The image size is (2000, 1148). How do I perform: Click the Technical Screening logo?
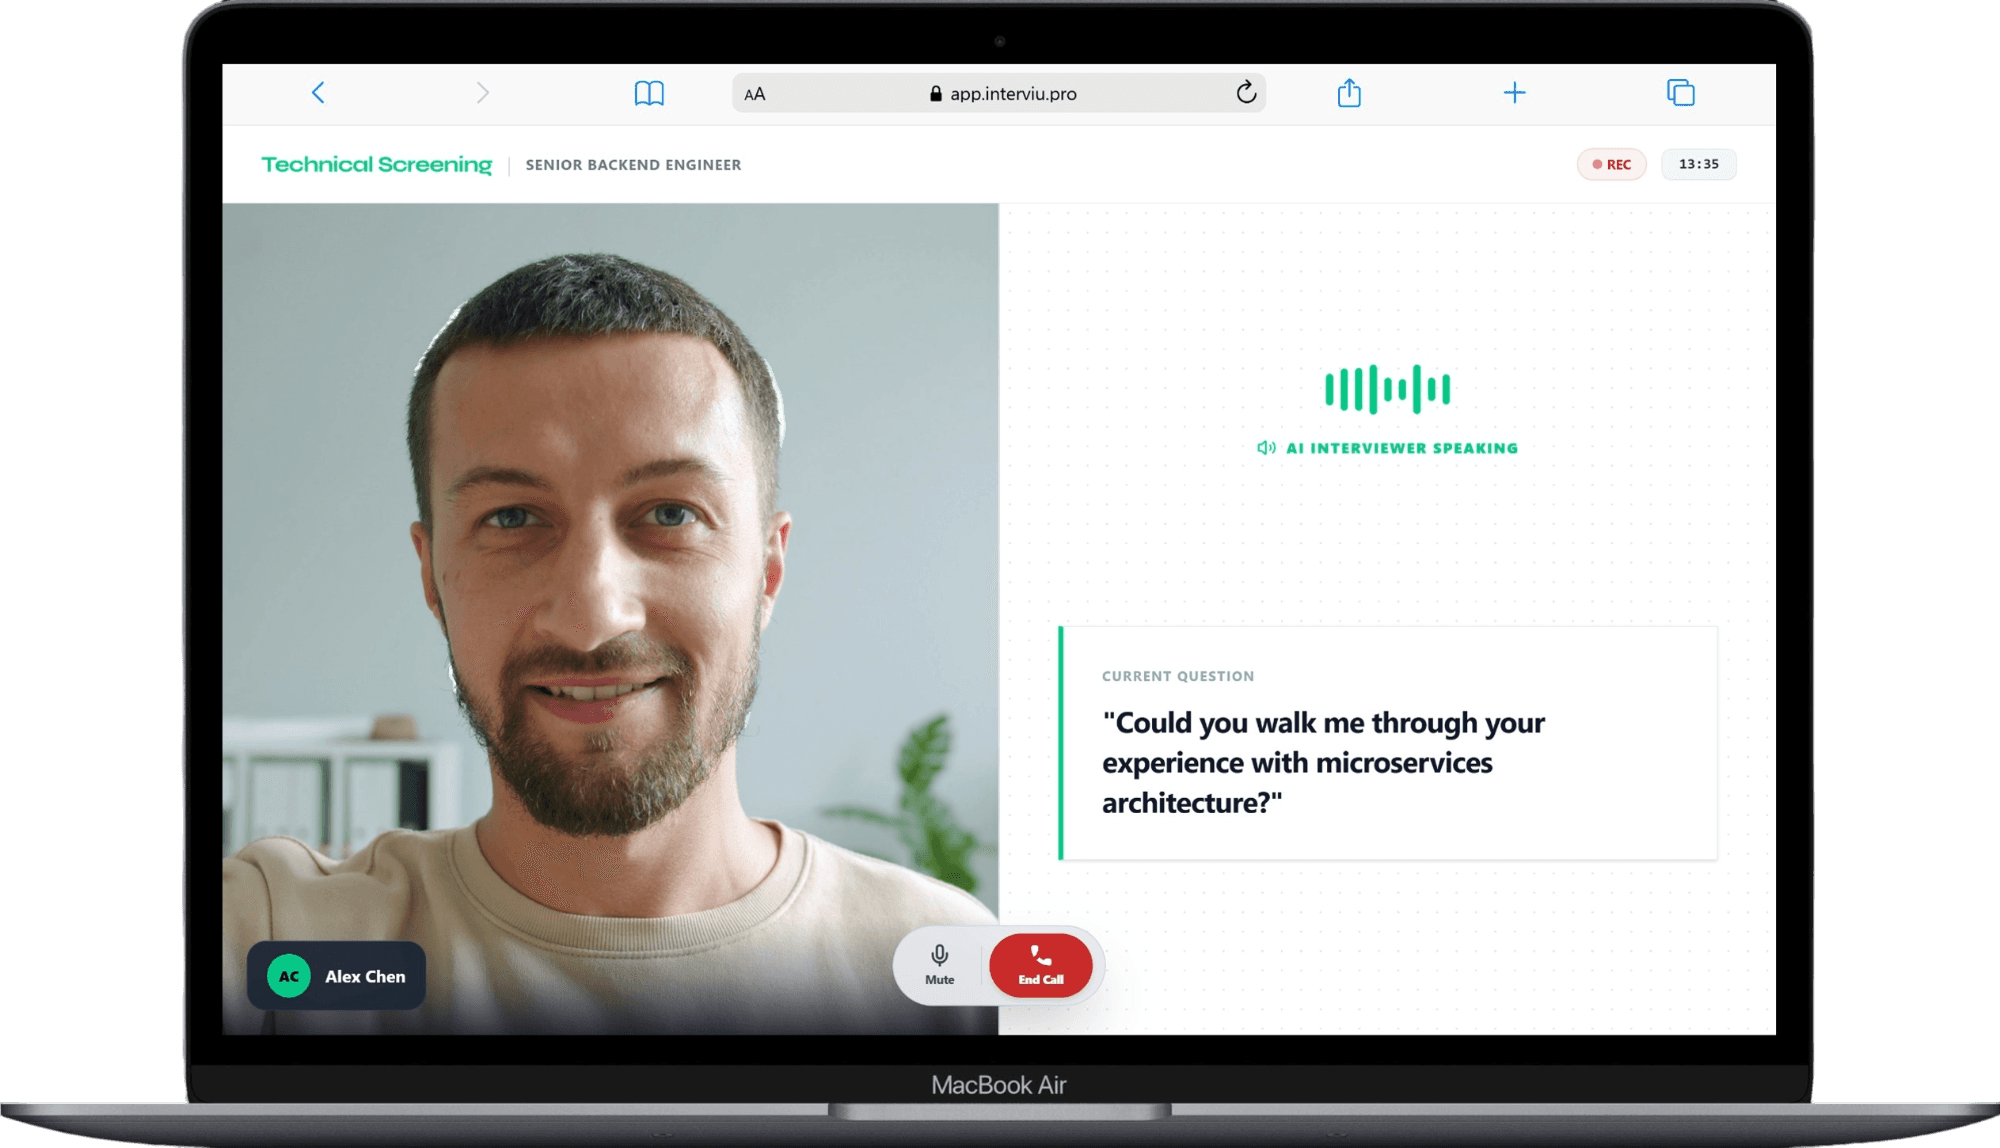point(377,164)
